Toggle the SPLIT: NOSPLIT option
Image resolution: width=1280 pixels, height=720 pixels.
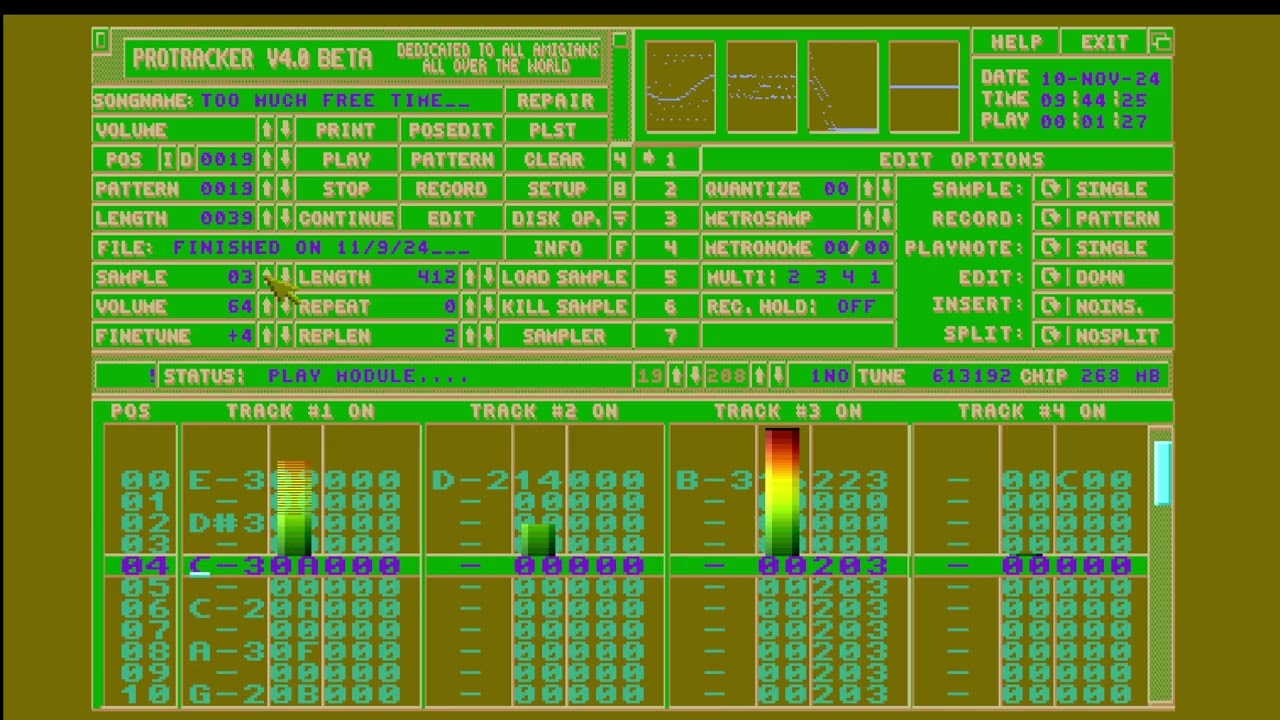[x=1104, y=336]
